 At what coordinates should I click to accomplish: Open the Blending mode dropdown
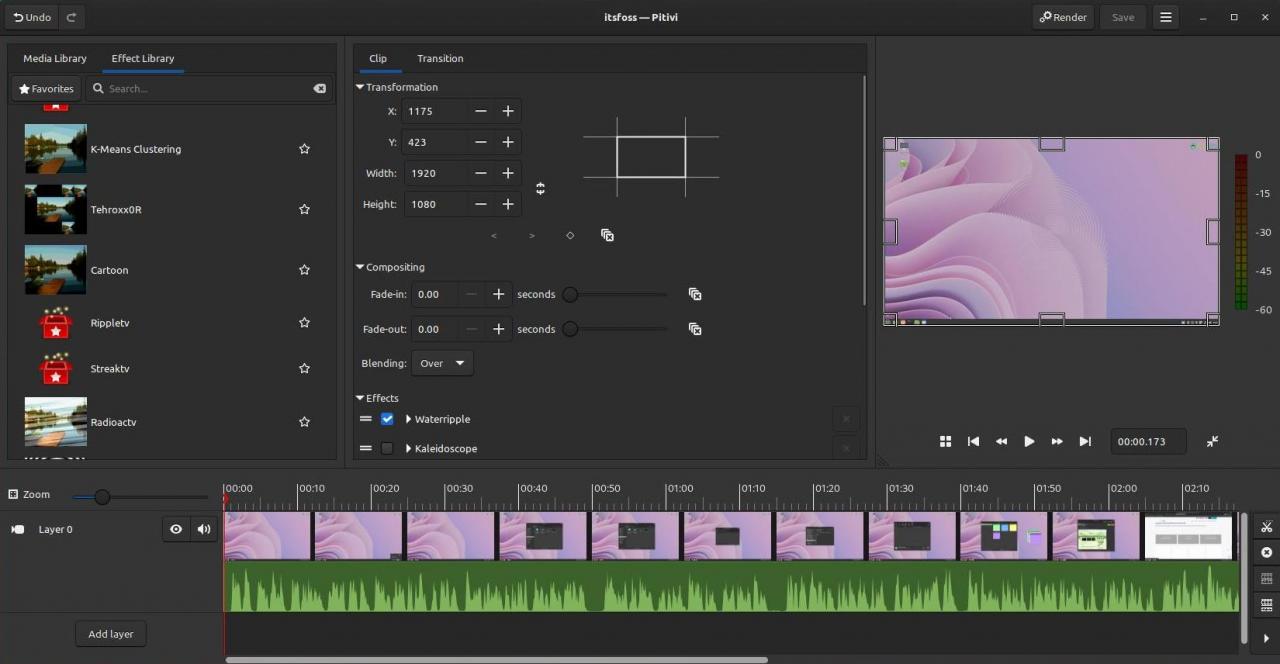click(x=442, y=363)
